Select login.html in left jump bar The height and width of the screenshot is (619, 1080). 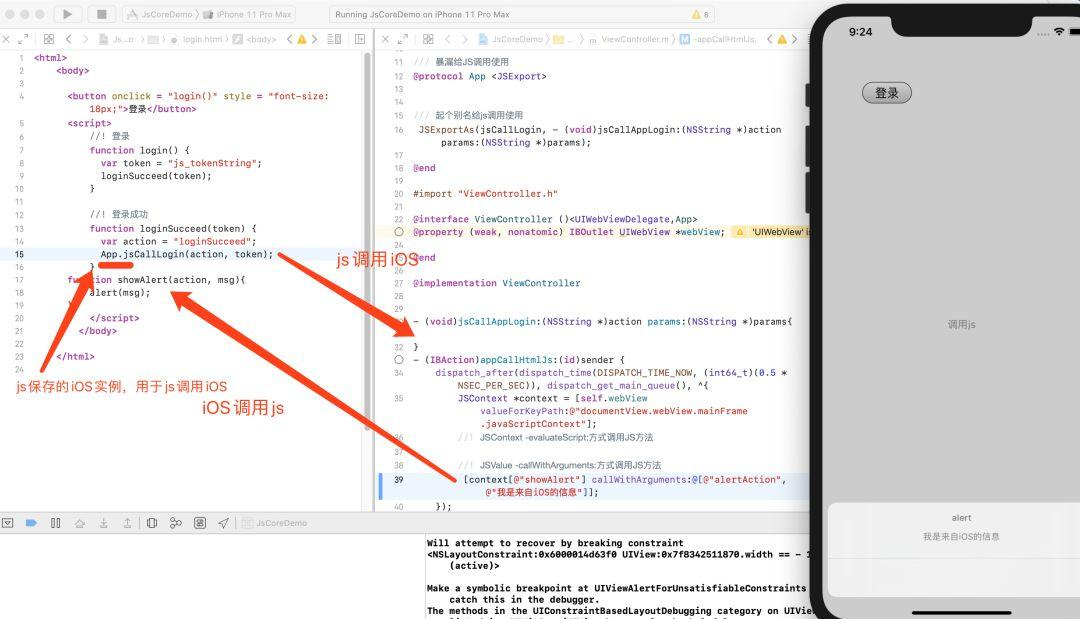pos(196,39)
